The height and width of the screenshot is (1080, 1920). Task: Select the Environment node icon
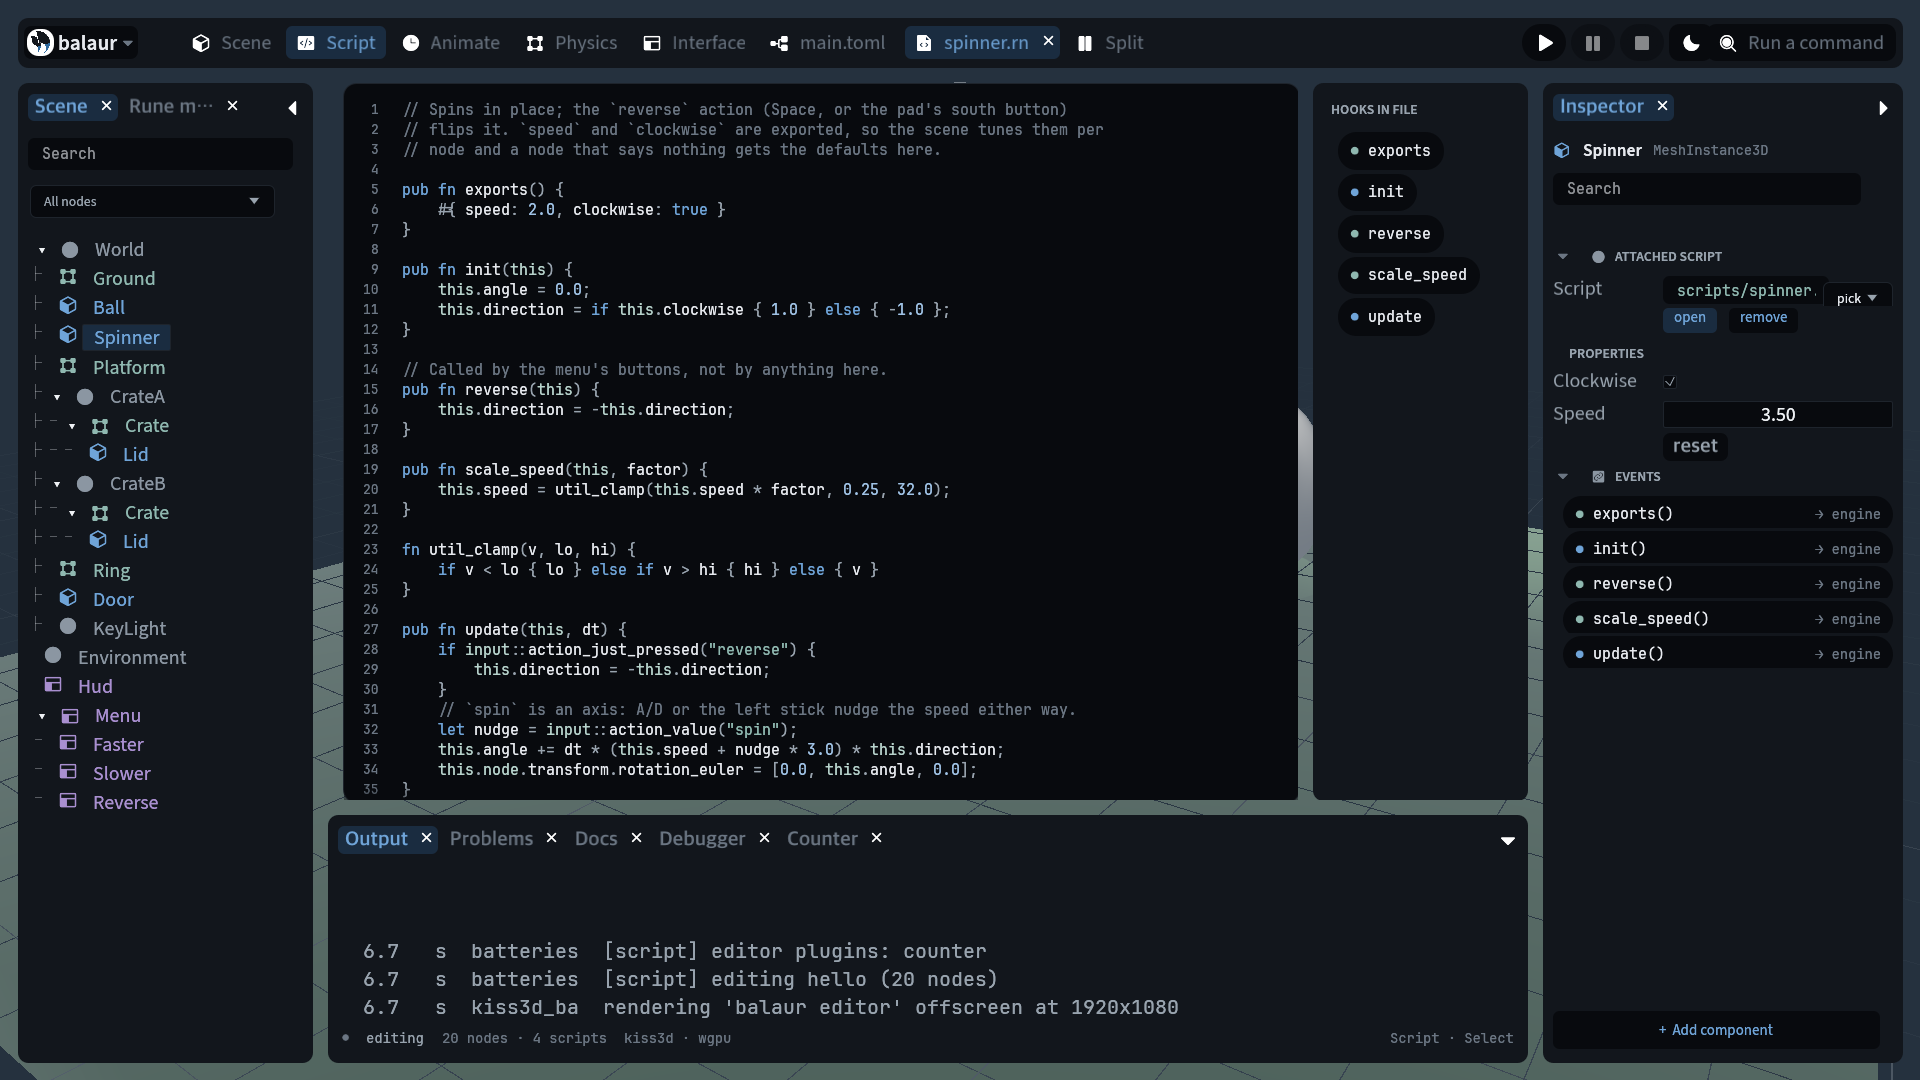pyautogui.click(x=53, y=655)
